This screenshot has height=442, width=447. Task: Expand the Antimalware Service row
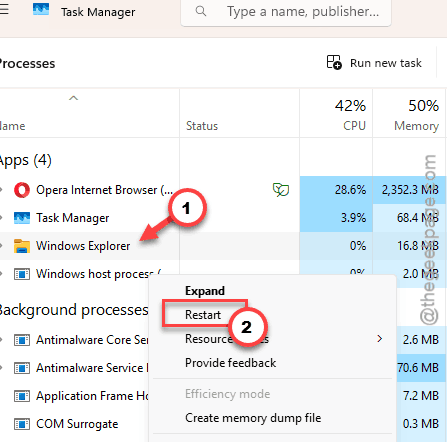(1, 368)
